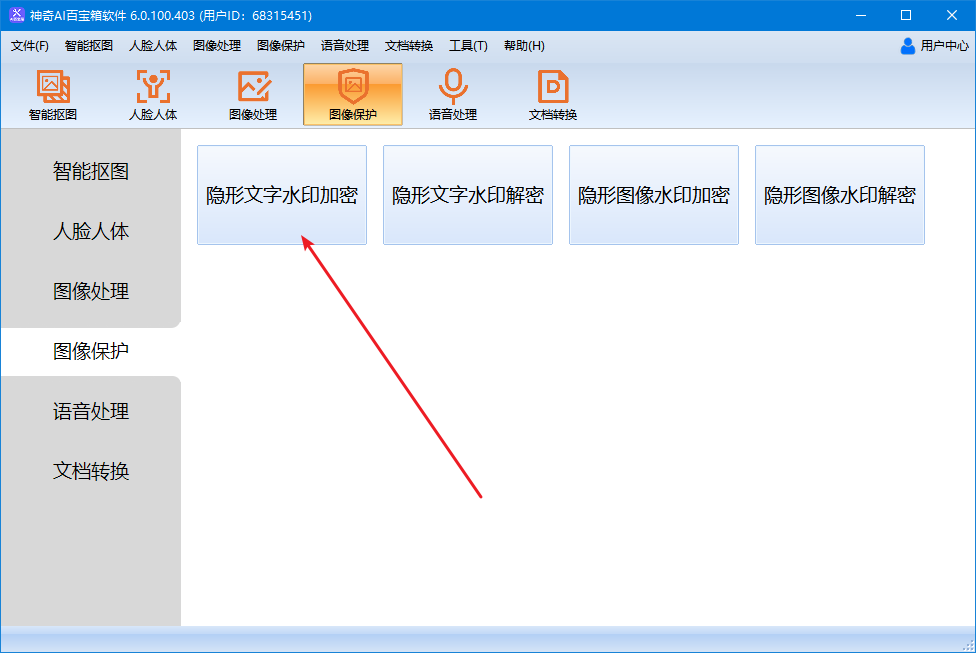Screen dimensions: 976x653
Task: Launch 隐形文字水印解密 function
Action: [x=468, y=195]
